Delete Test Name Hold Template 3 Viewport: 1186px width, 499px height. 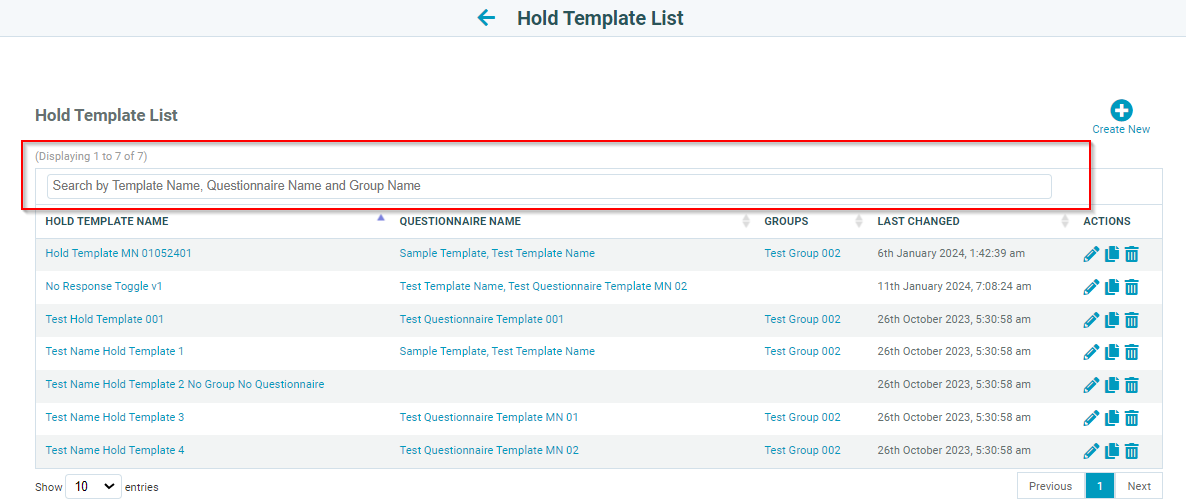[x=1131, y=418]
